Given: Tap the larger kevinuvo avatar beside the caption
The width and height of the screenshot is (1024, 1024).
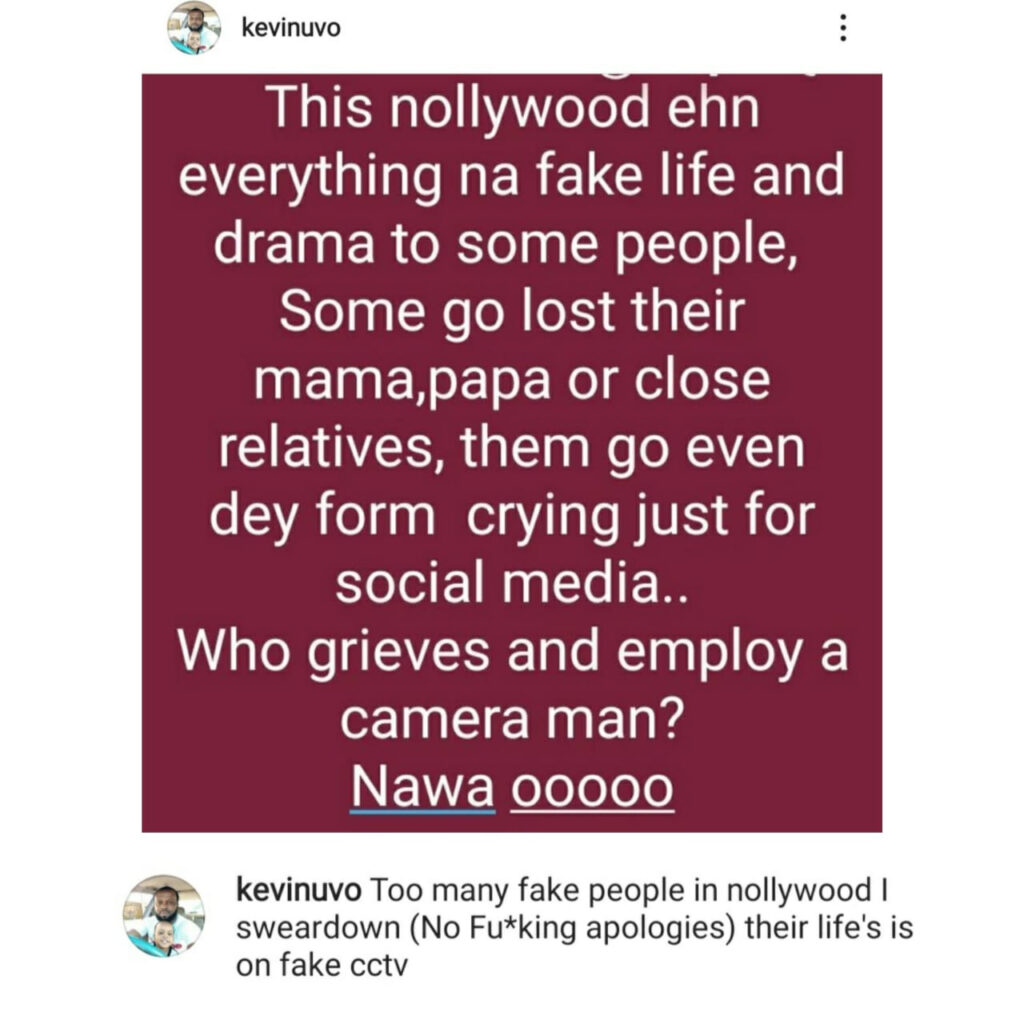Looking at the screenshot, I should [164, 916].
